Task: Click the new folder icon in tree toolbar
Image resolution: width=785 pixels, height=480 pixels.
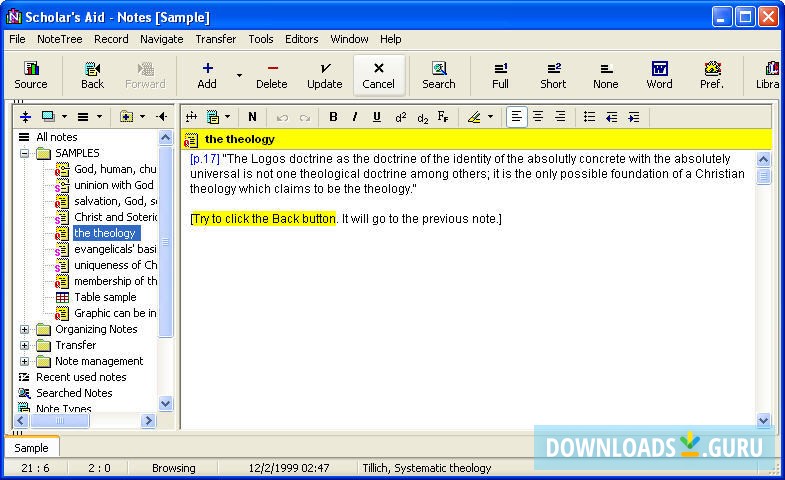Action: tap(126, 117)
